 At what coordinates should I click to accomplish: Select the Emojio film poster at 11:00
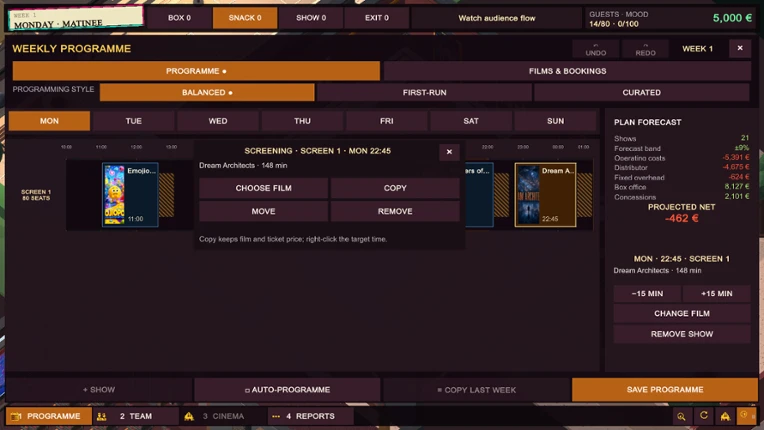click(130, 195)
